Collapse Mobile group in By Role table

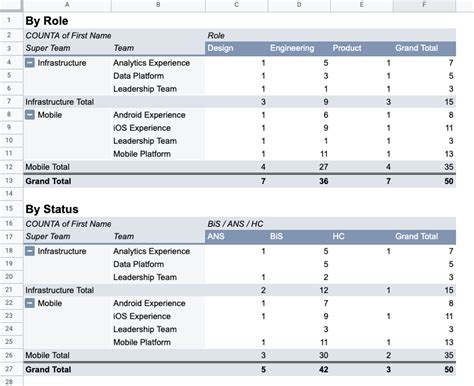point(30,115)
